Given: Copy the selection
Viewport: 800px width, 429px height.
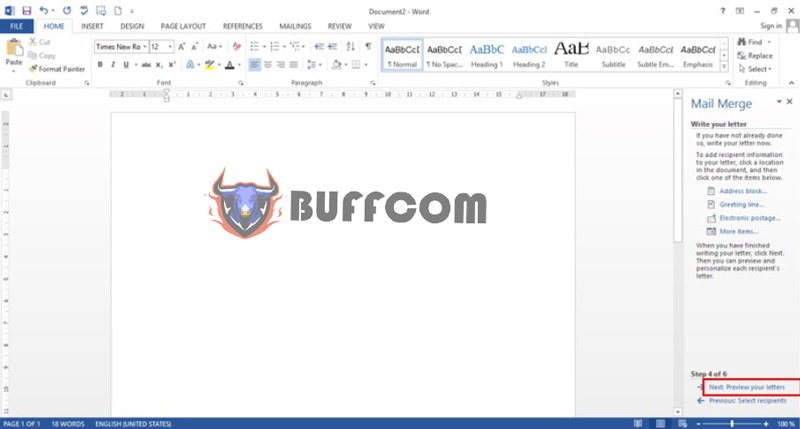Looking at the screenshot, I should pos(42,56).
